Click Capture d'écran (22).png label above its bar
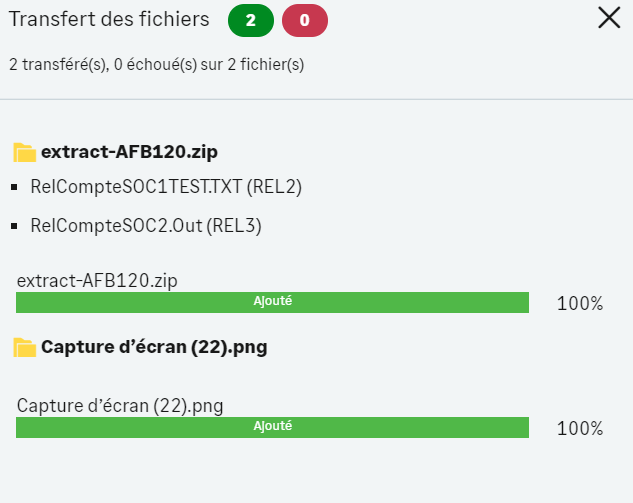The width and height of the screenshot is (633, 503). [120, 406]
